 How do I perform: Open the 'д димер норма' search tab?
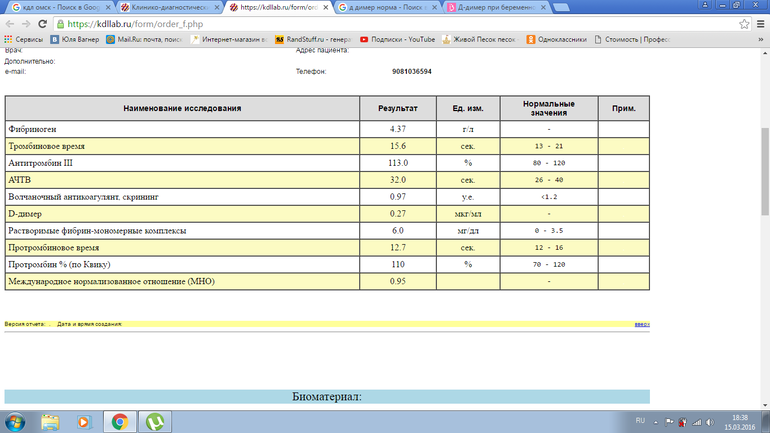388,6
